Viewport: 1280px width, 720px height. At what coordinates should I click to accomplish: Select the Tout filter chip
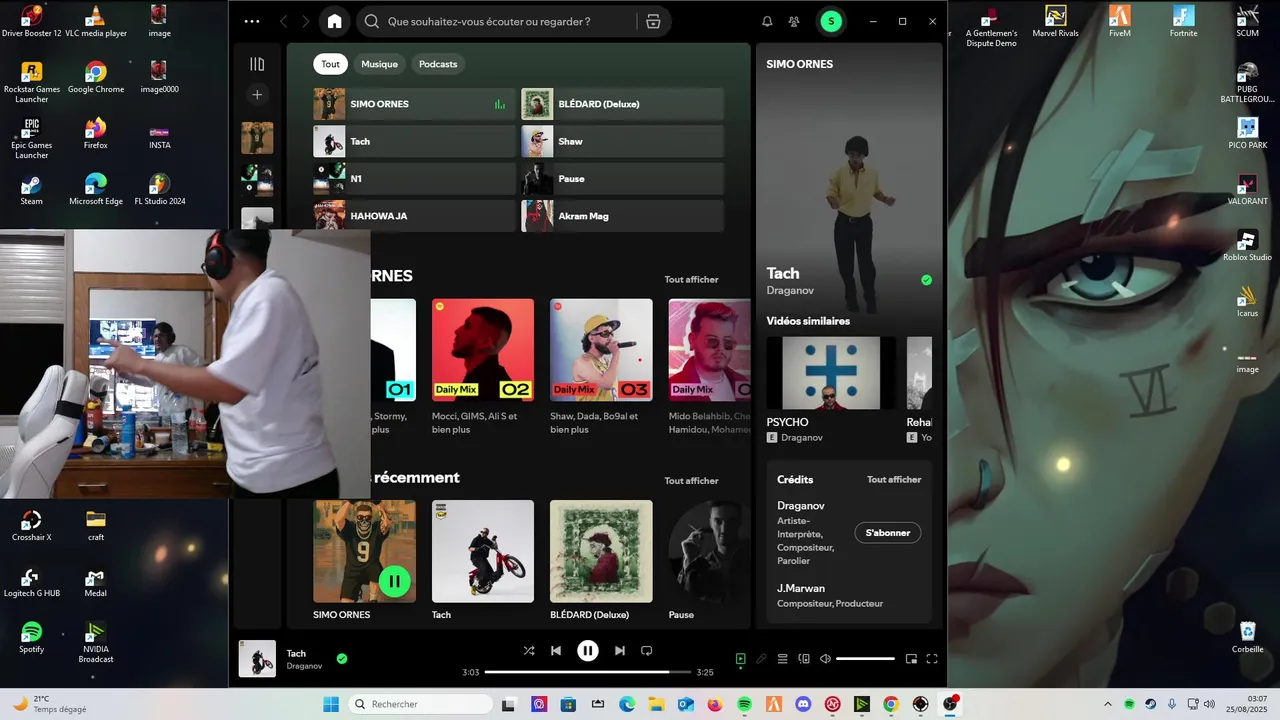[330, 64]
